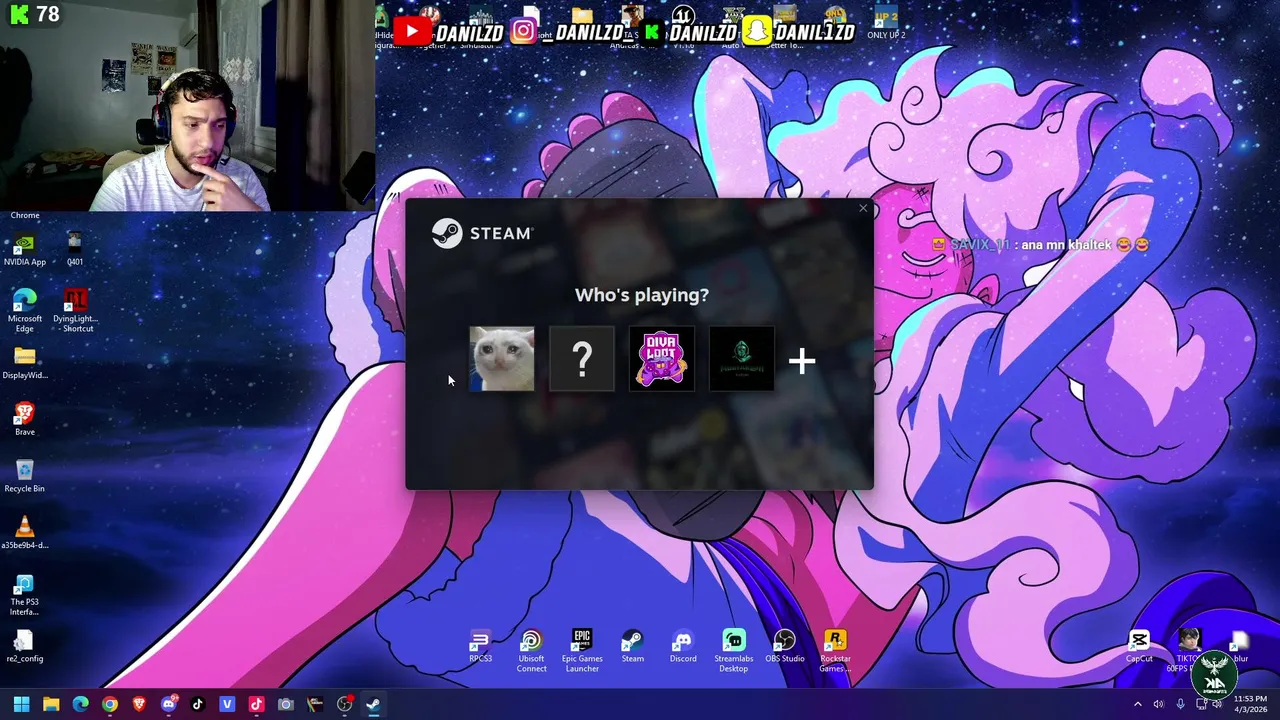
Task: Launch Brave browser from the desktop
Action: (x=25, y=419)
